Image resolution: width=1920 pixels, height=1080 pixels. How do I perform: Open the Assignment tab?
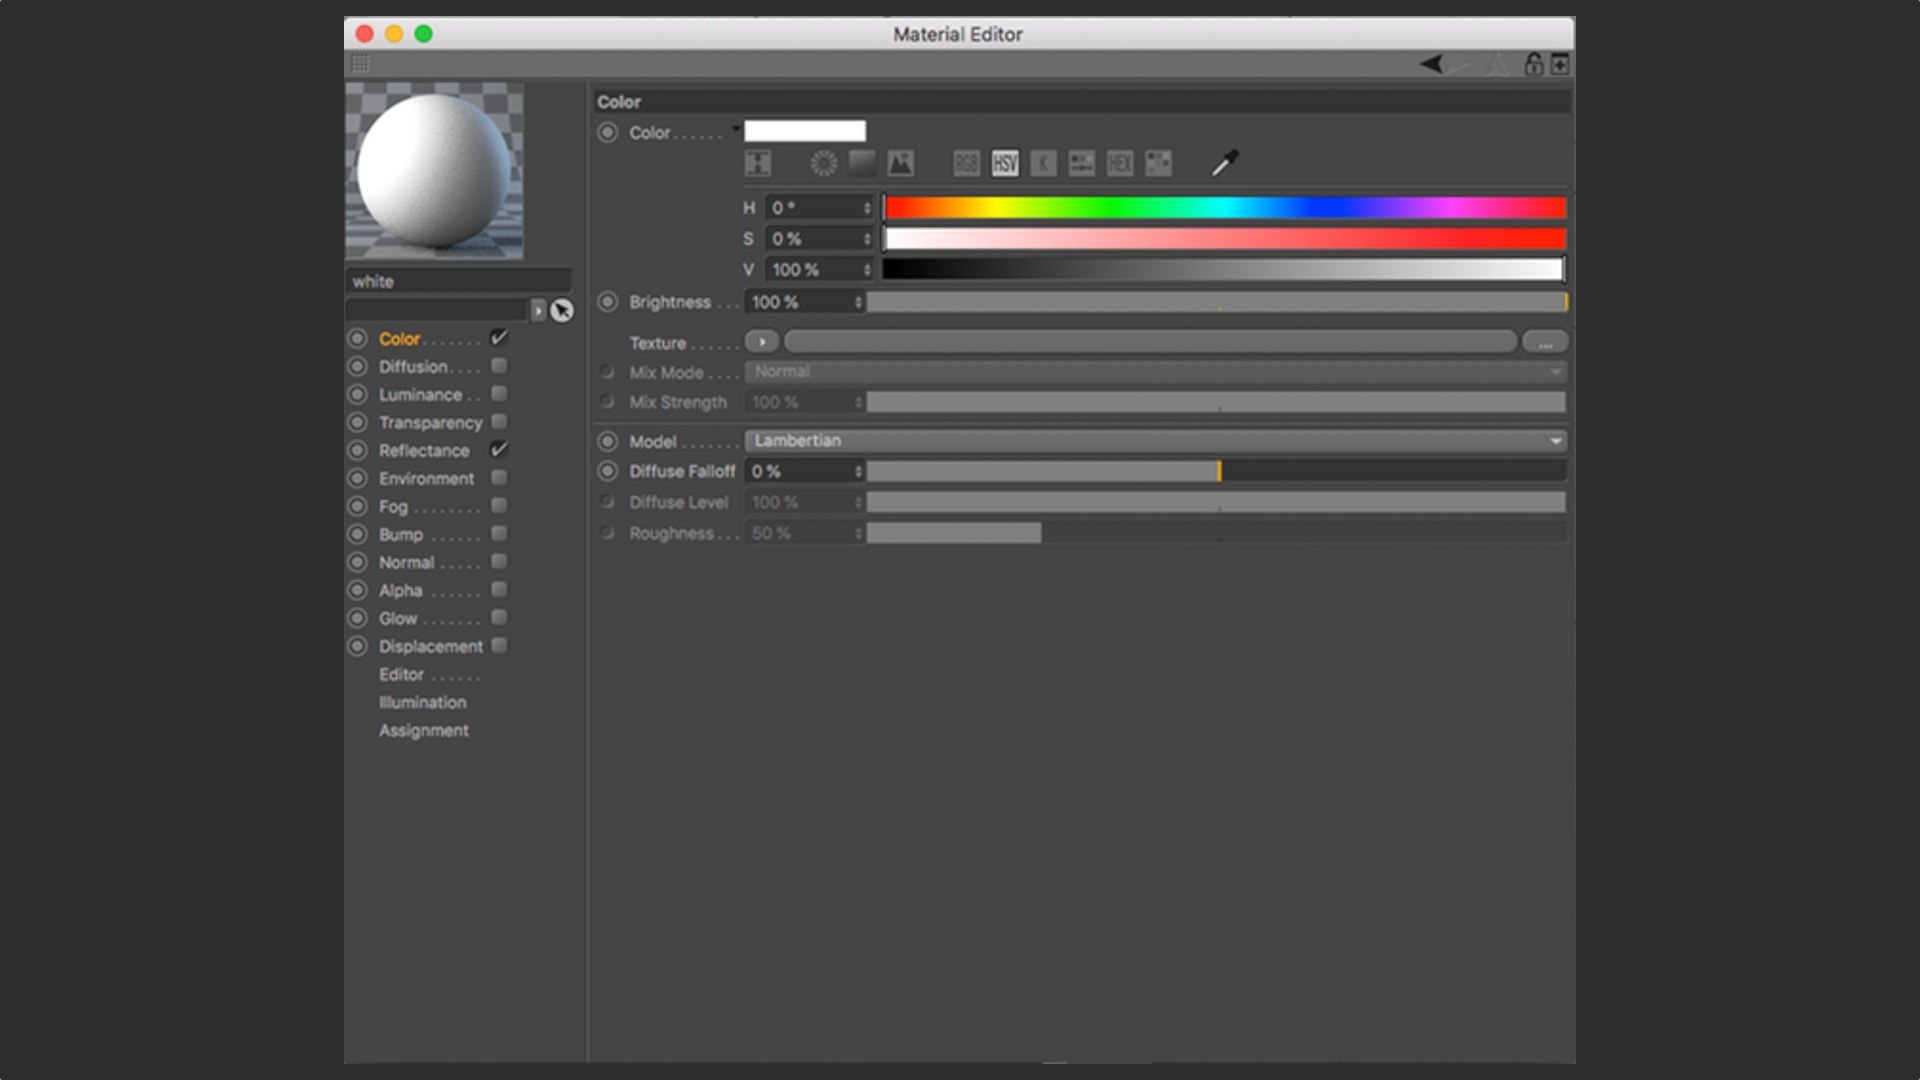click(423, 730)
